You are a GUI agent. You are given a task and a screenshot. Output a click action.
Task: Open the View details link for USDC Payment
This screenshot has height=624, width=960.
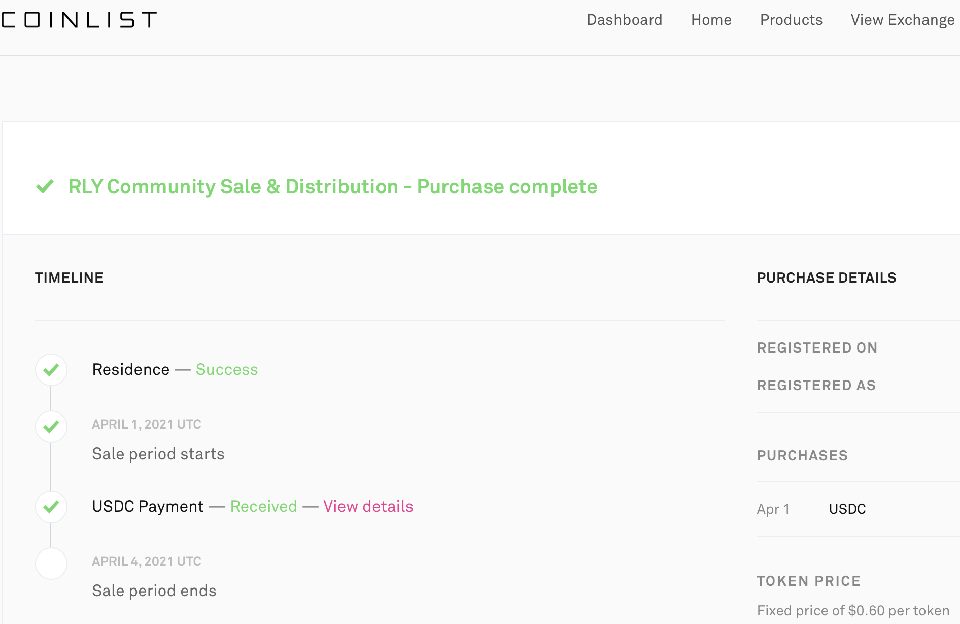point(368,507)
